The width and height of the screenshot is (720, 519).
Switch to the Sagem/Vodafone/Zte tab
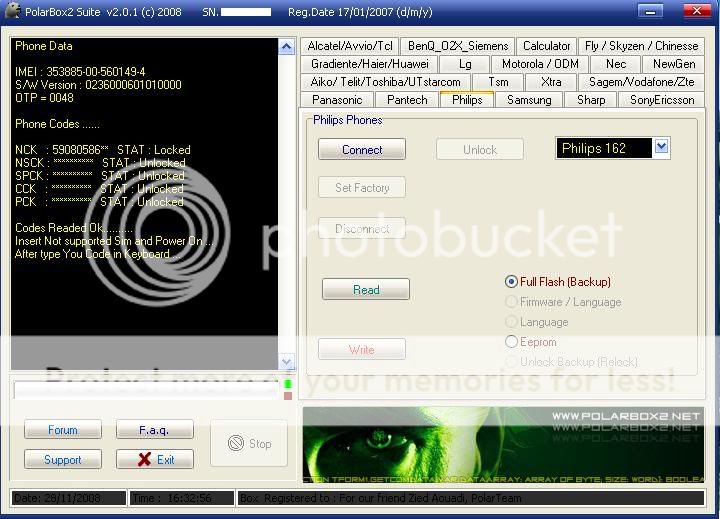pos(641,82)
